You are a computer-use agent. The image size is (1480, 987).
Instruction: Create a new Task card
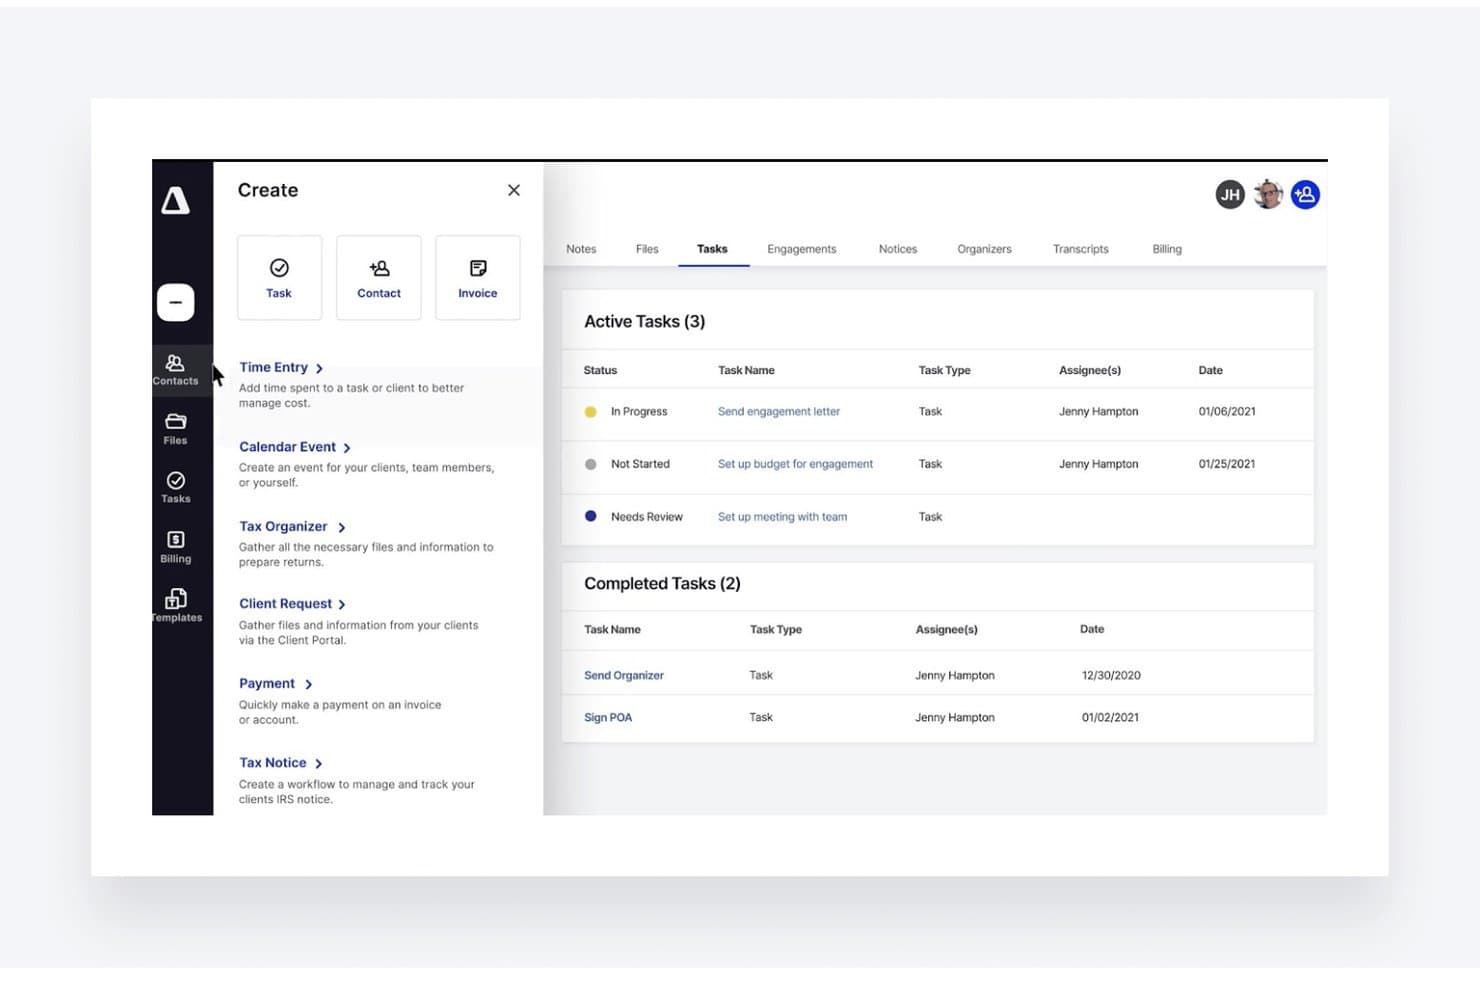pyautogui.click(x=279, y=278)
